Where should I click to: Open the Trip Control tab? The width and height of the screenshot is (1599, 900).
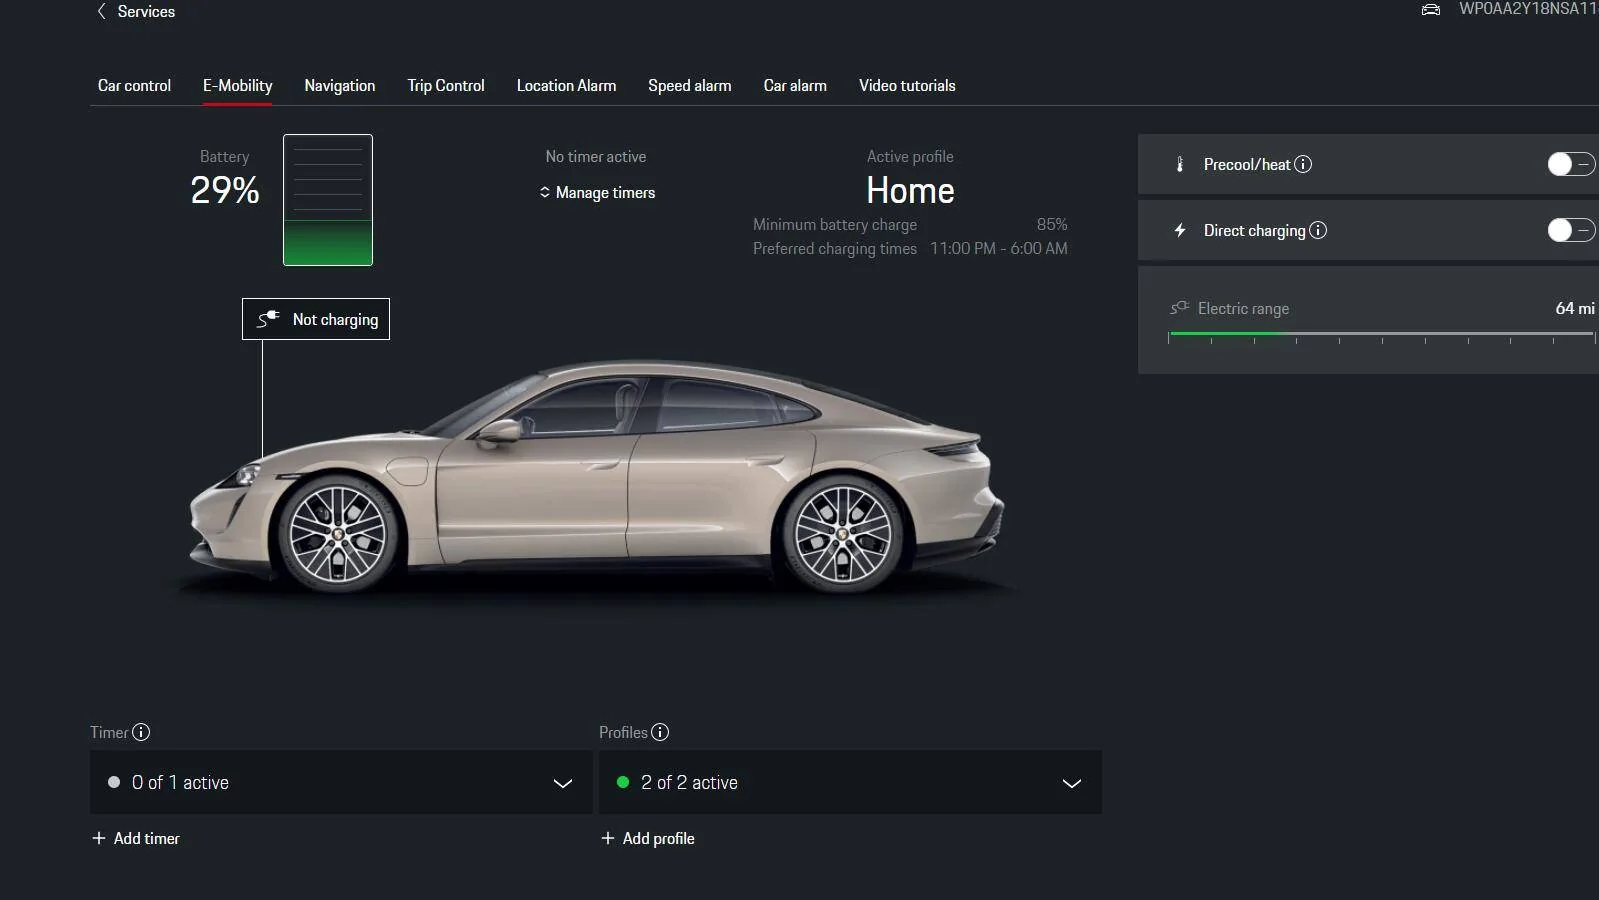point(446,86)
